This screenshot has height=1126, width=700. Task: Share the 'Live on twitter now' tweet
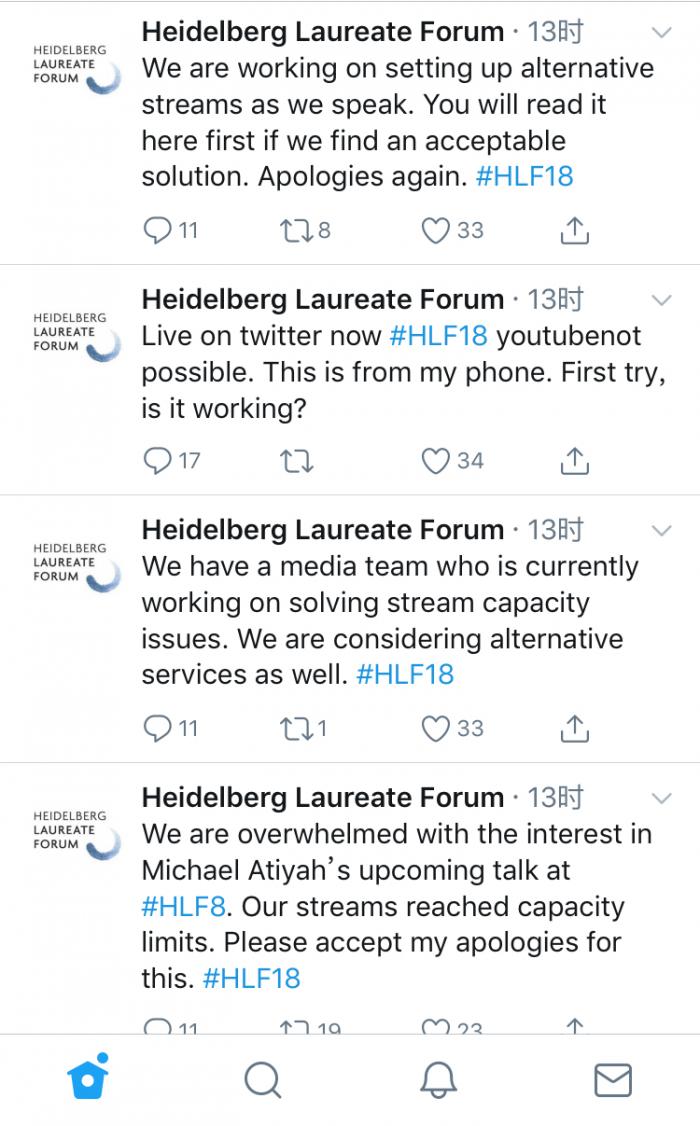574,461
